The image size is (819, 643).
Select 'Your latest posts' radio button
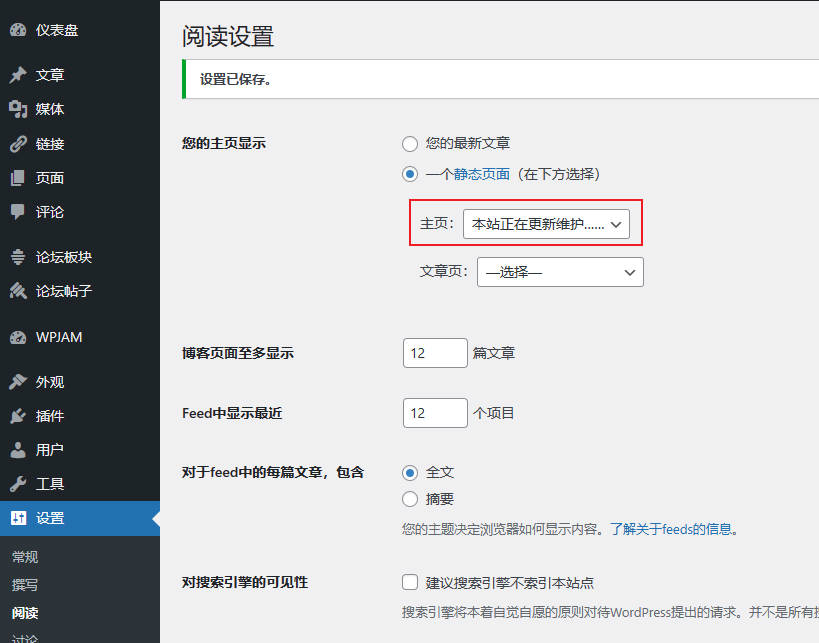[x=410, y=144]
